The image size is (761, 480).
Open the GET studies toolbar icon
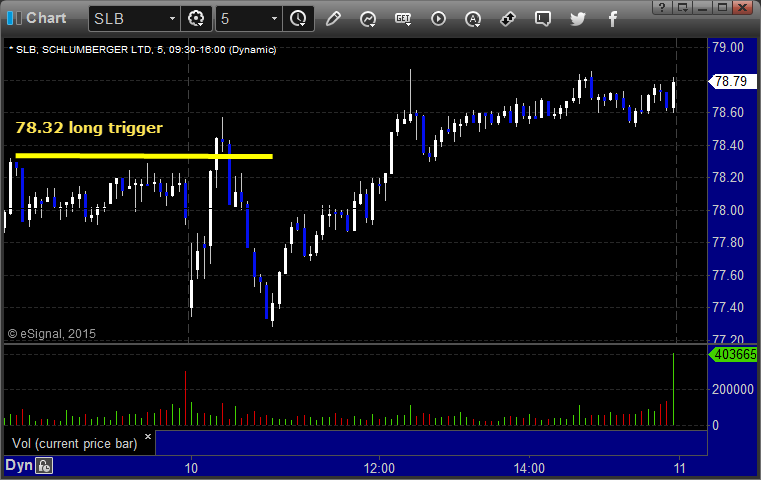click(403, 19)
